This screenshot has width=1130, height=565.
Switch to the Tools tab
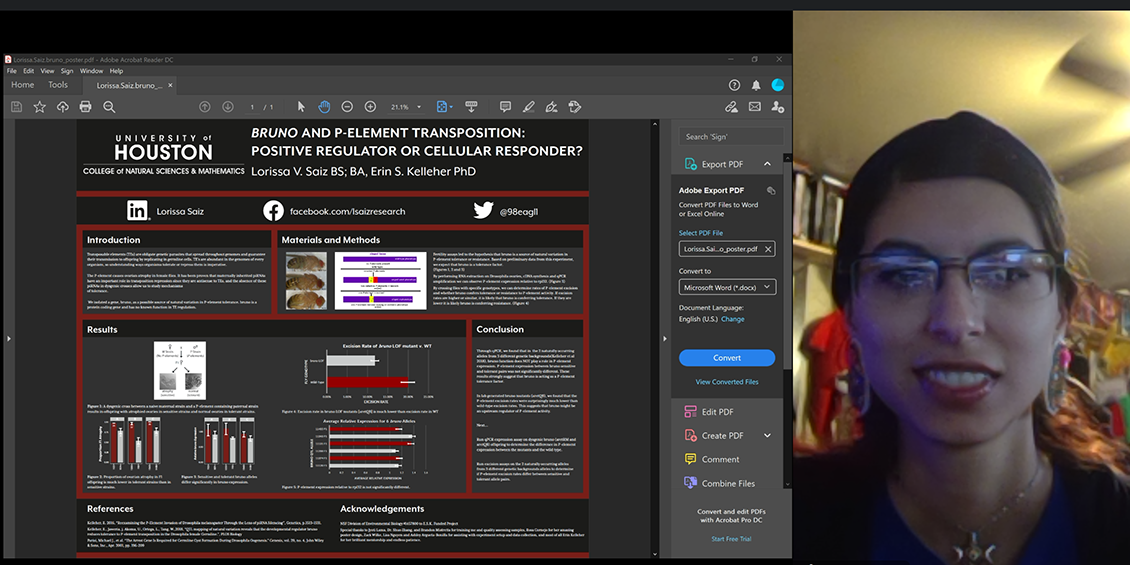click(58, 85)
